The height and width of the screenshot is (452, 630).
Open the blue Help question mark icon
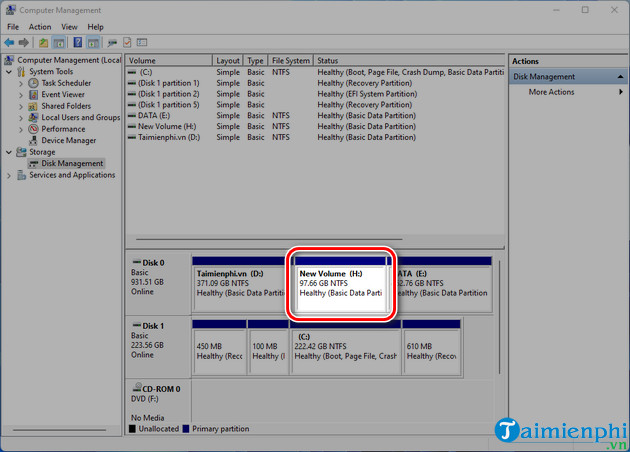coord(78,42)
